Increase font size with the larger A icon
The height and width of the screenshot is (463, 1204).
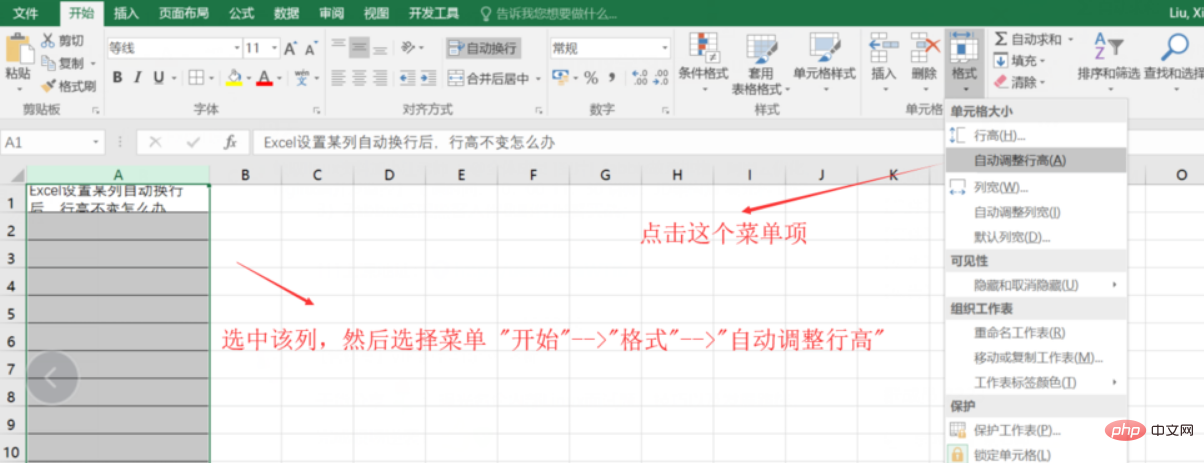[x=291, y=48]
